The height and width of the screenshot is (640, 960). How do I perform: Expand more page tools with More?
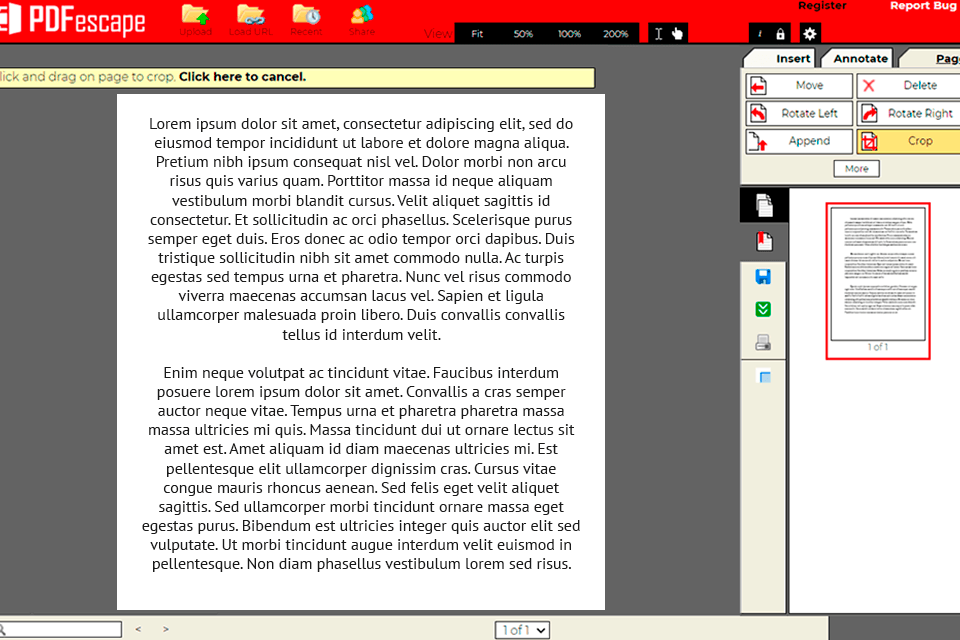856,169
